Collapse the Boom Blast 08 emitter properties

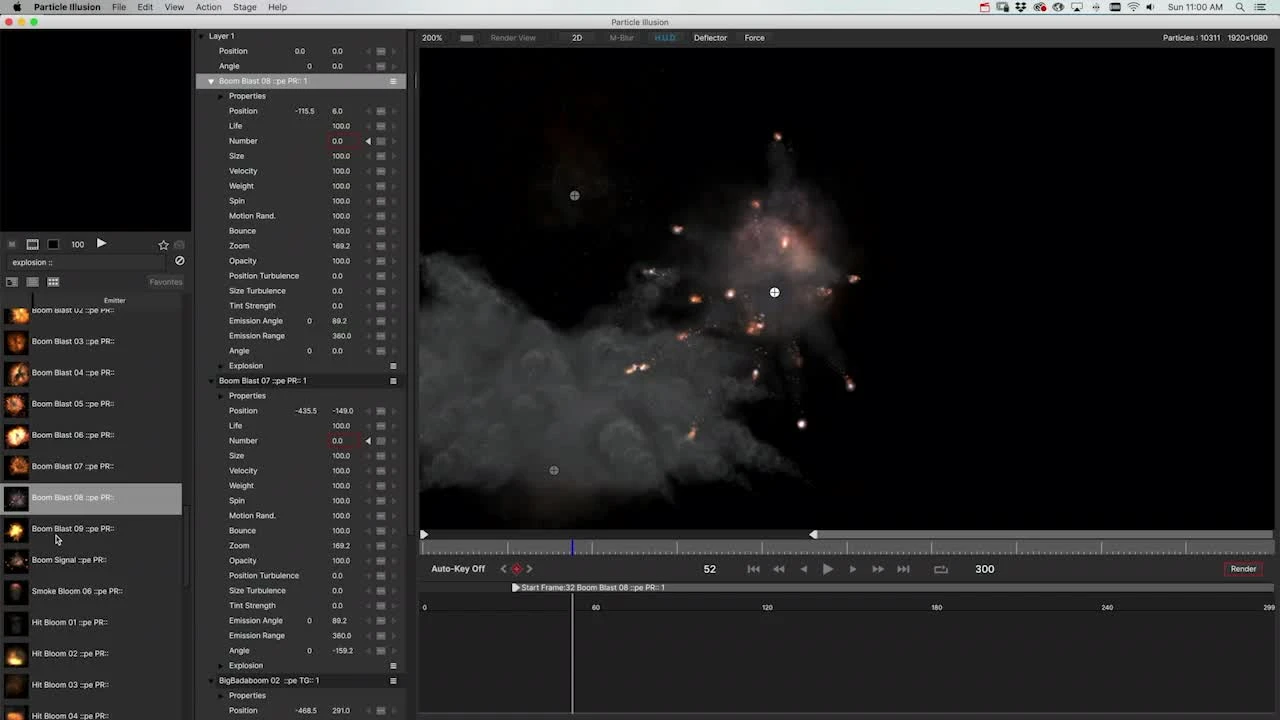point(209,80)
